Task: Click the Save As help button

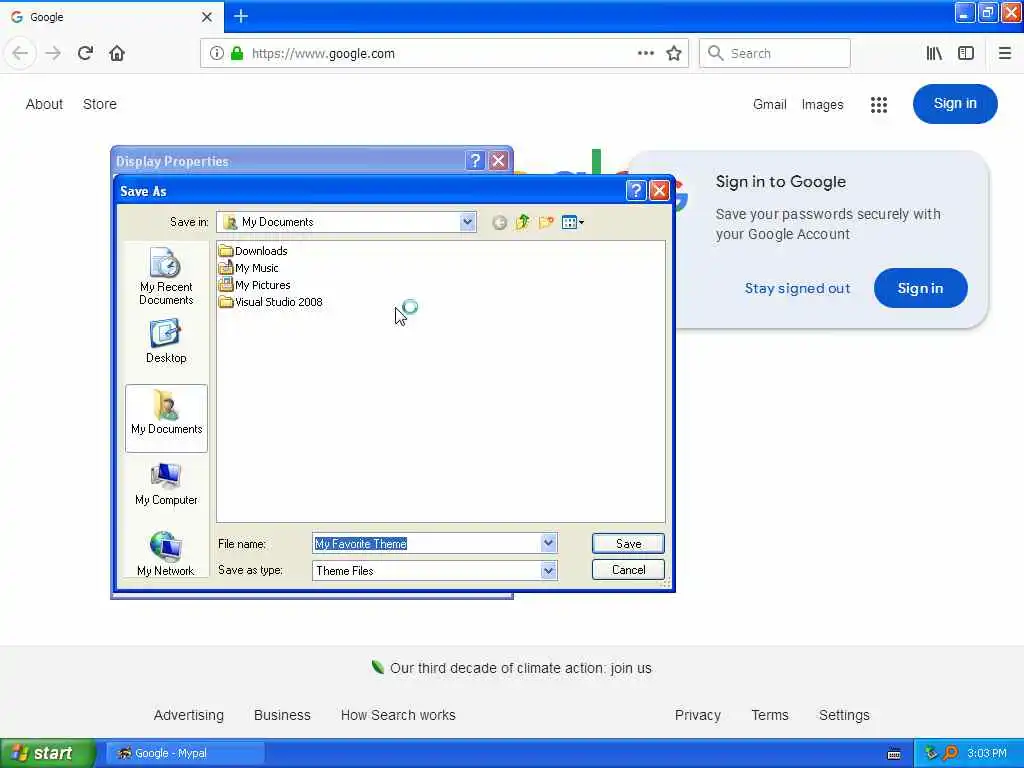Action: 635,191
